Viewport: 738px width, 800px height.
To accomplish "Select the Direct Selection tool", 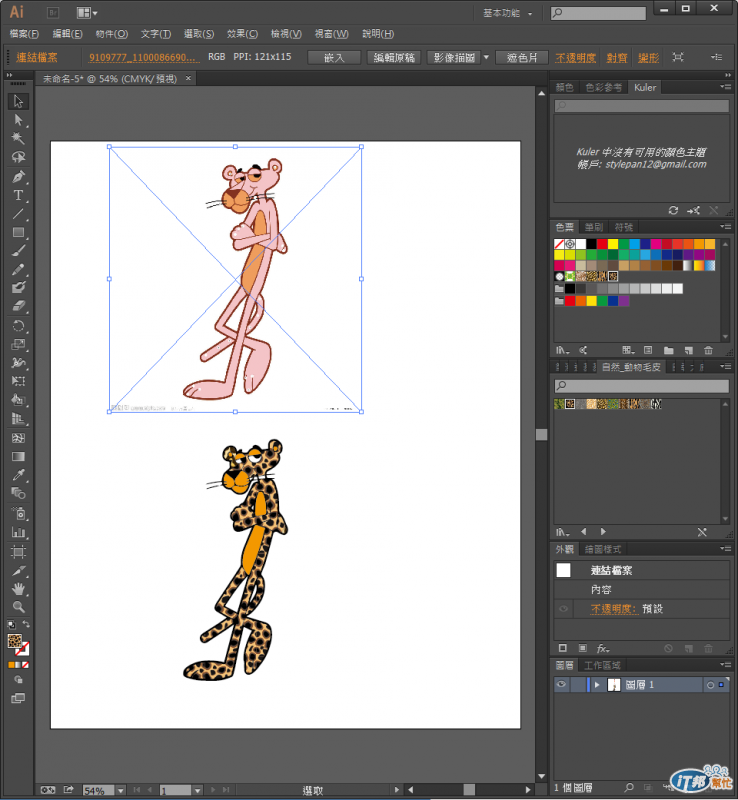I will click(x=18, y=120).
